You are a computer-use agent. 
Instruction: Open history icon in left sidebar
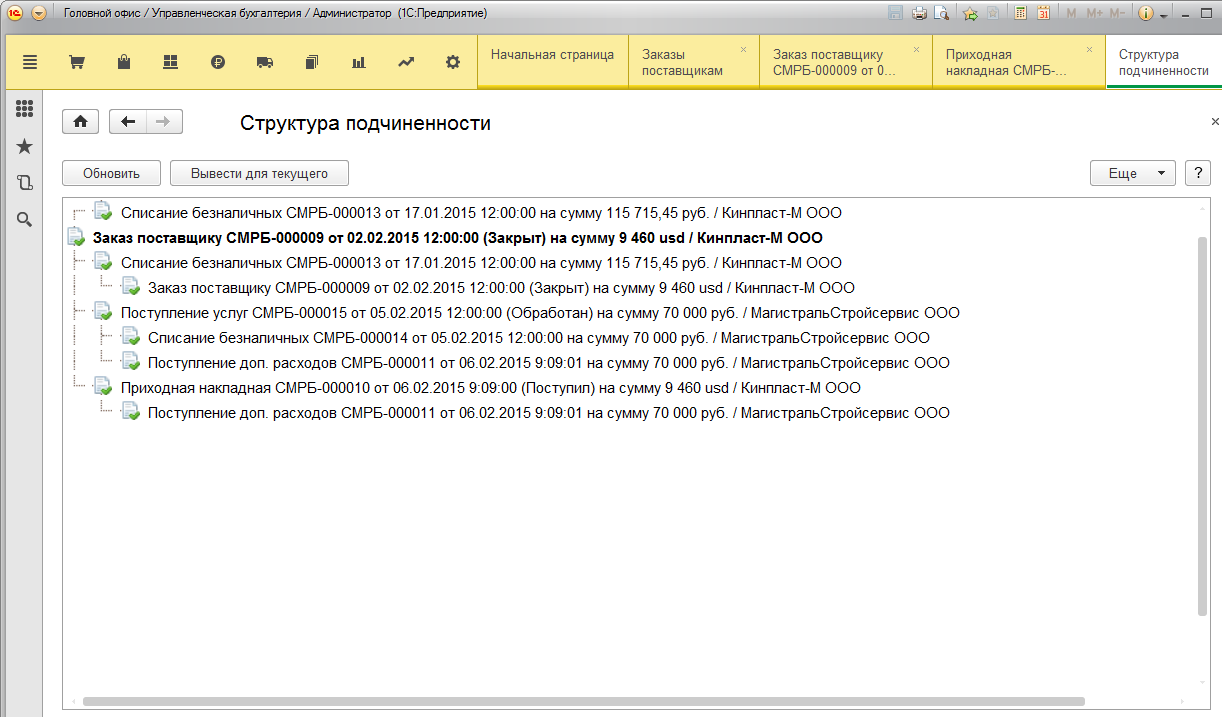pos(25,183)
